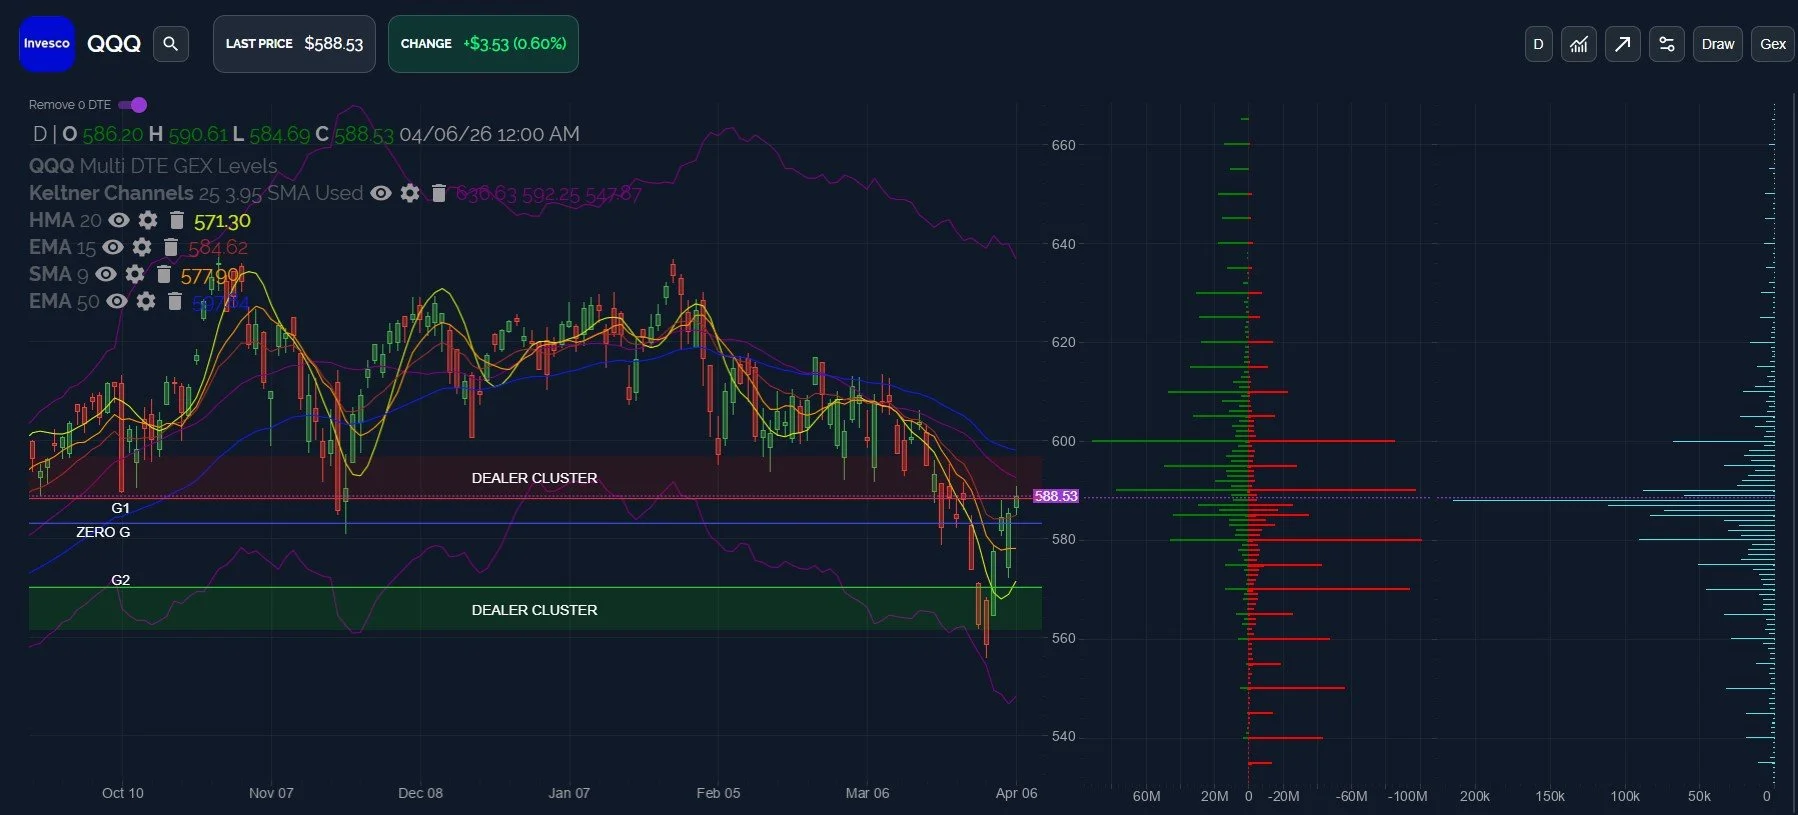The height and width of the screenshot is (815, 1798).
Task: Click the 588.53 price marker label
Action: click(x=1056, y=496)
